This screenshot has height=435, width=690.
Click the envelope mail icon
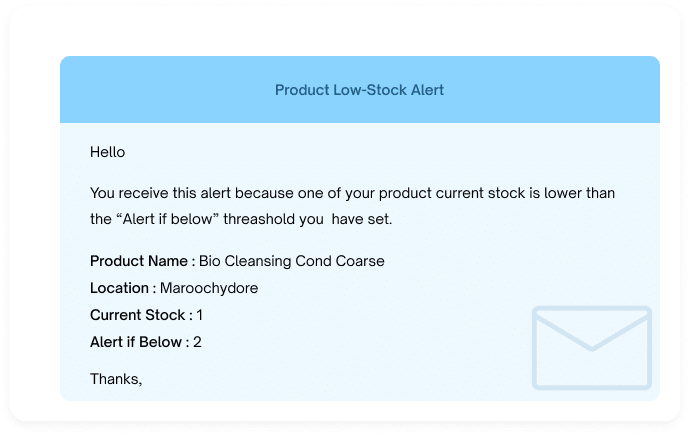pyautogui.click(x=591, y=348)
